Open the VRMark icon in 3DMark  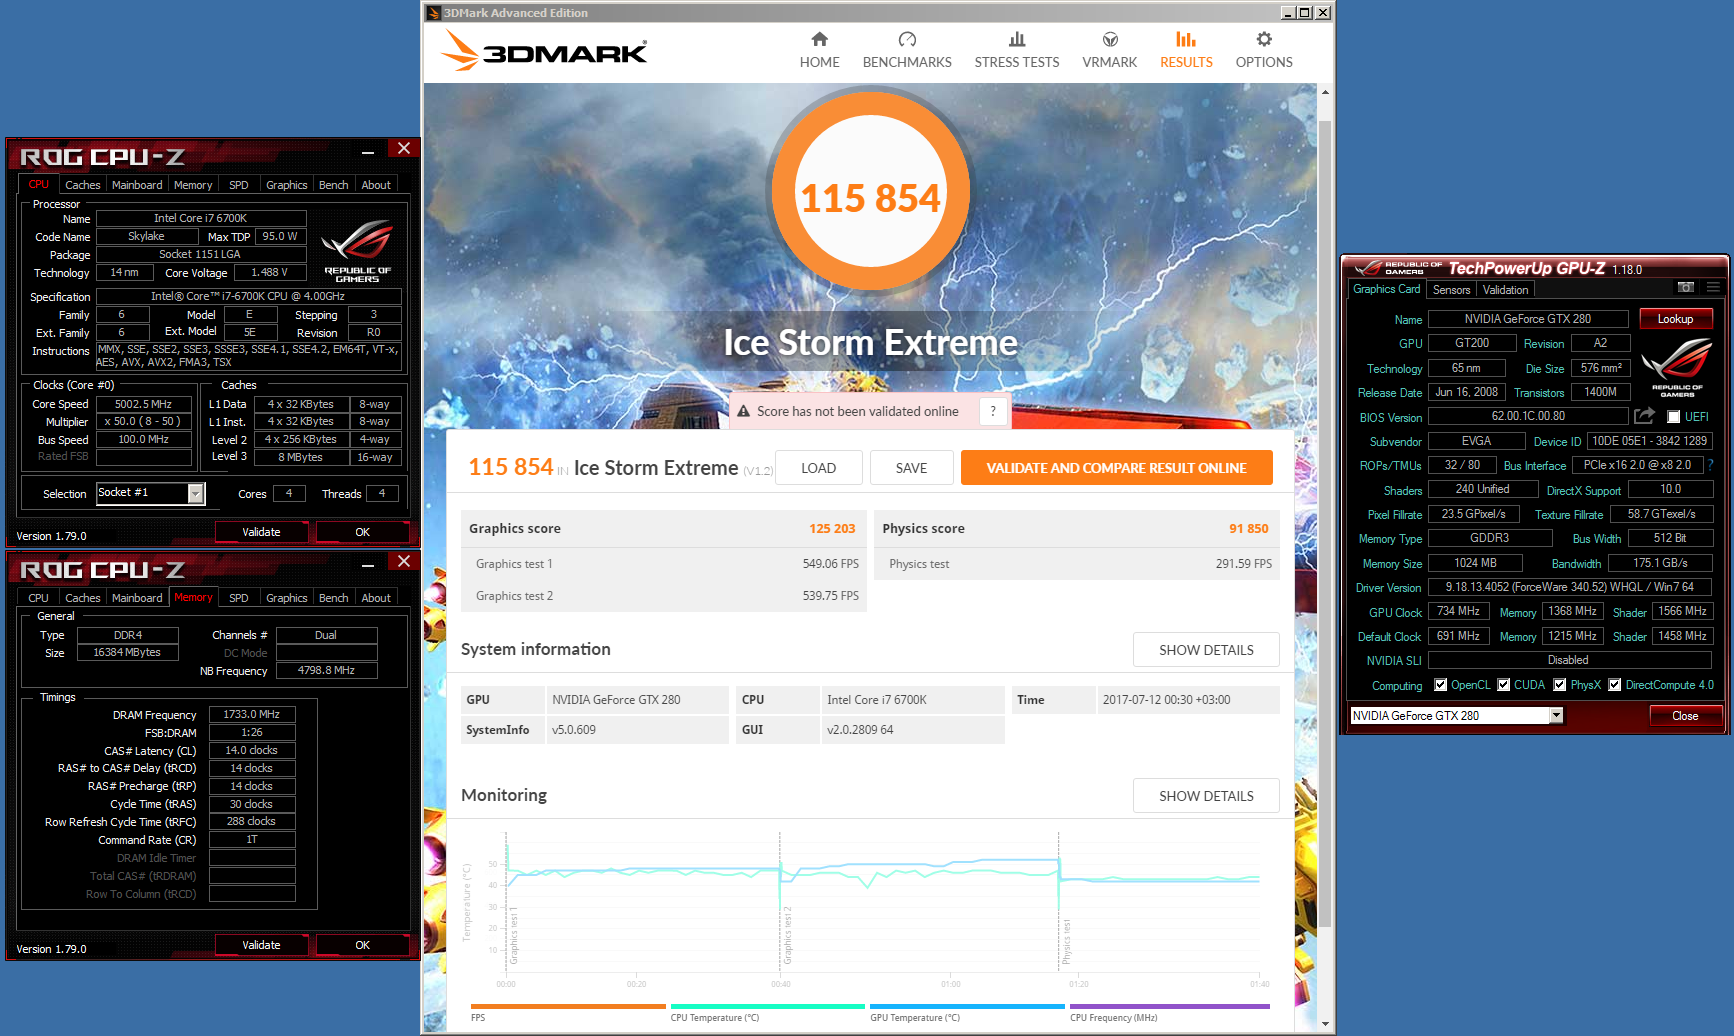coord(1110,39)
